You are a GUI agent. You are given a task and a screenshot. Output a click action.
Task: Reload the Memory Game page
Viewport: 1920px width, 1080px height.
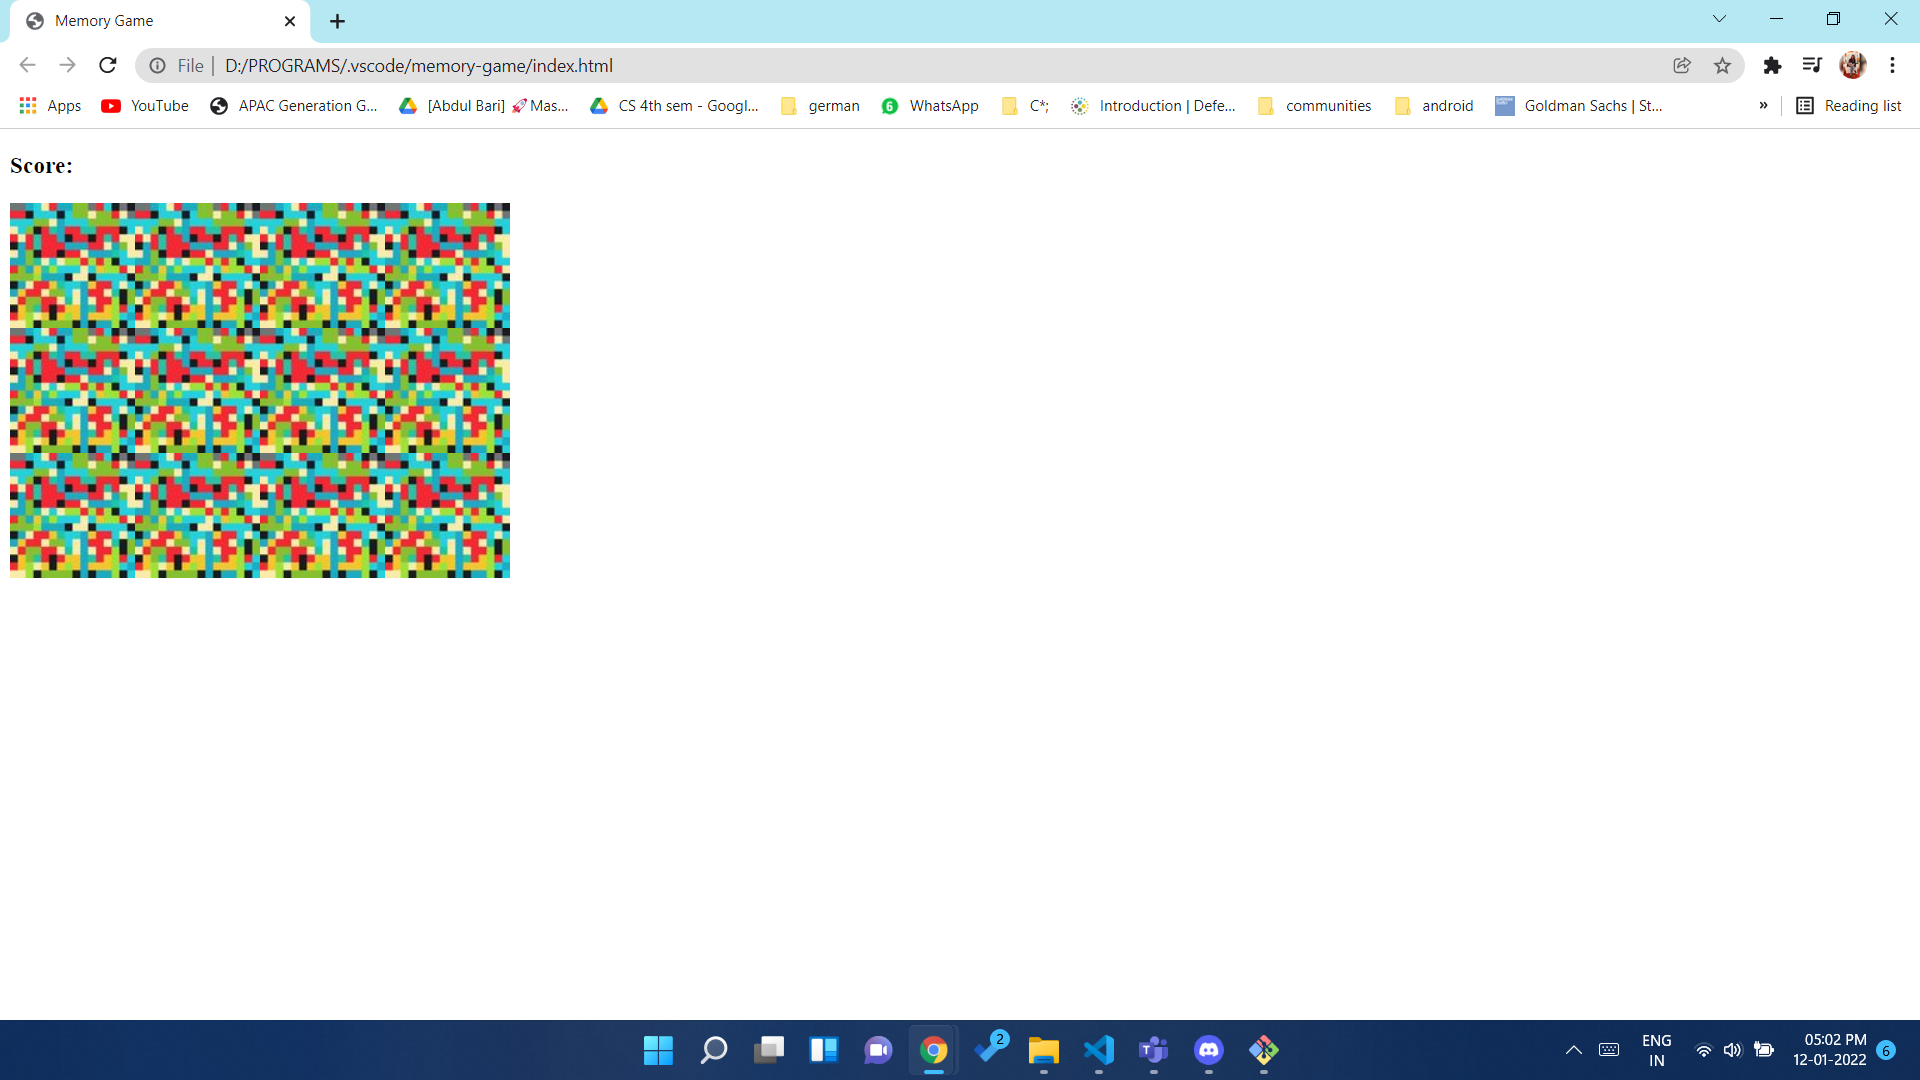pyautogui.click(x=108, y=66)
